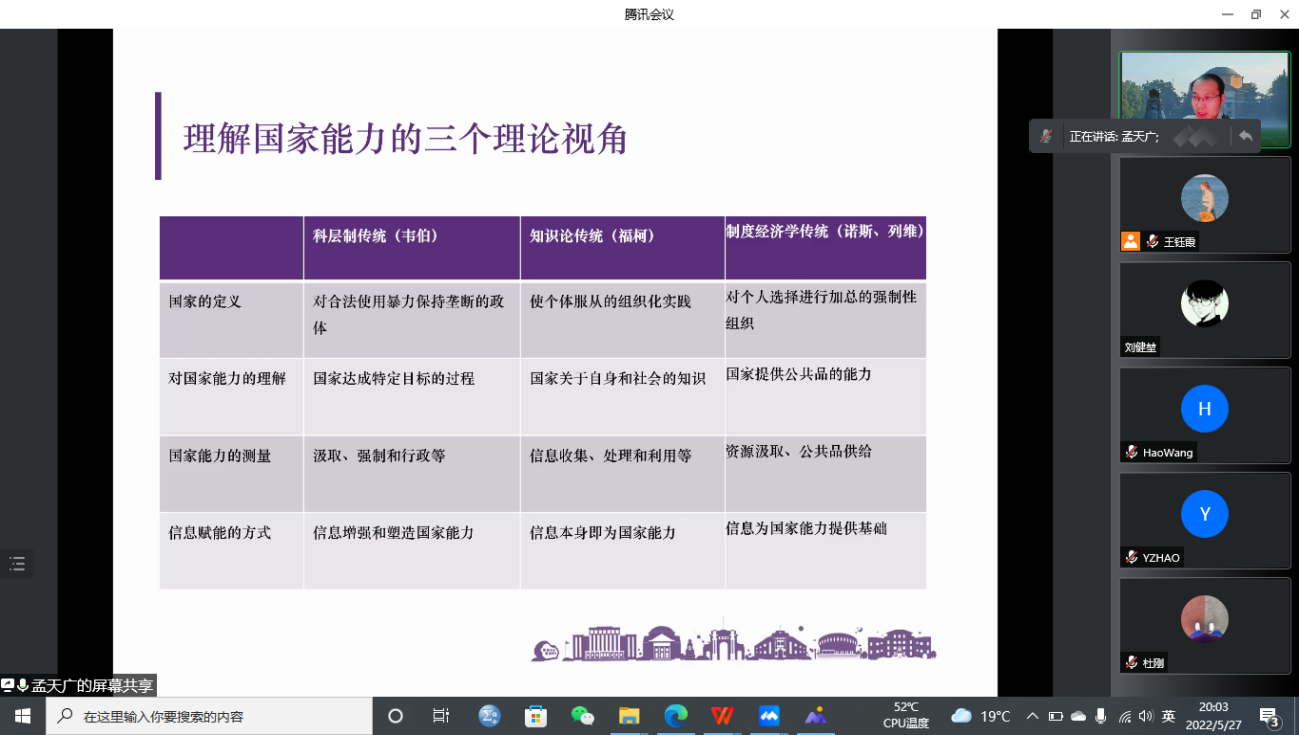Viewport: 1299px width, 735px height.
Task: Click the YZHAO participant avatar
Action: coord(1204,514)
